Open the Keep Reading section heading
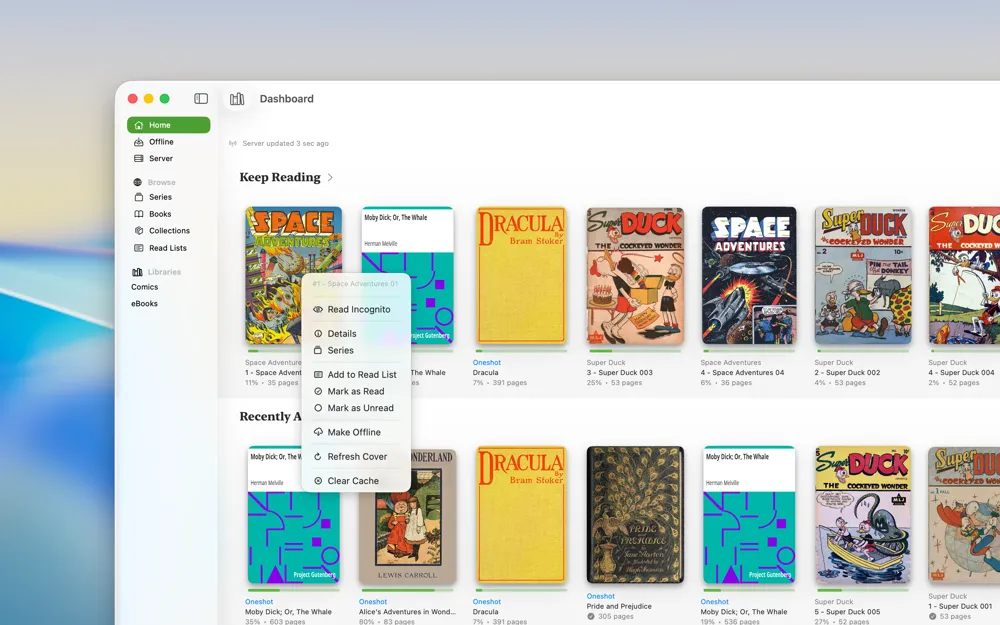 tap(280, 177)
